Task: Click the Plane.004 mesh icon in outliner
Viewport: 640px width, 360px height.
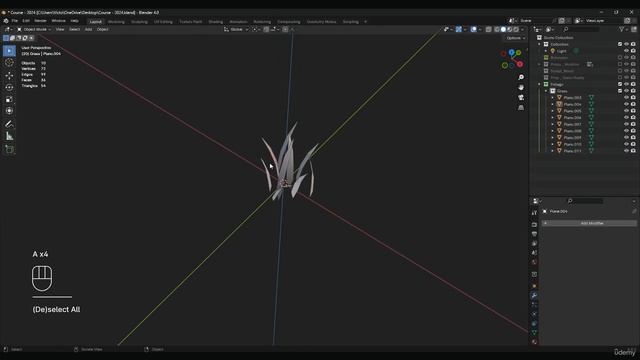Action: pyautogui.click(x=559, y=104)
